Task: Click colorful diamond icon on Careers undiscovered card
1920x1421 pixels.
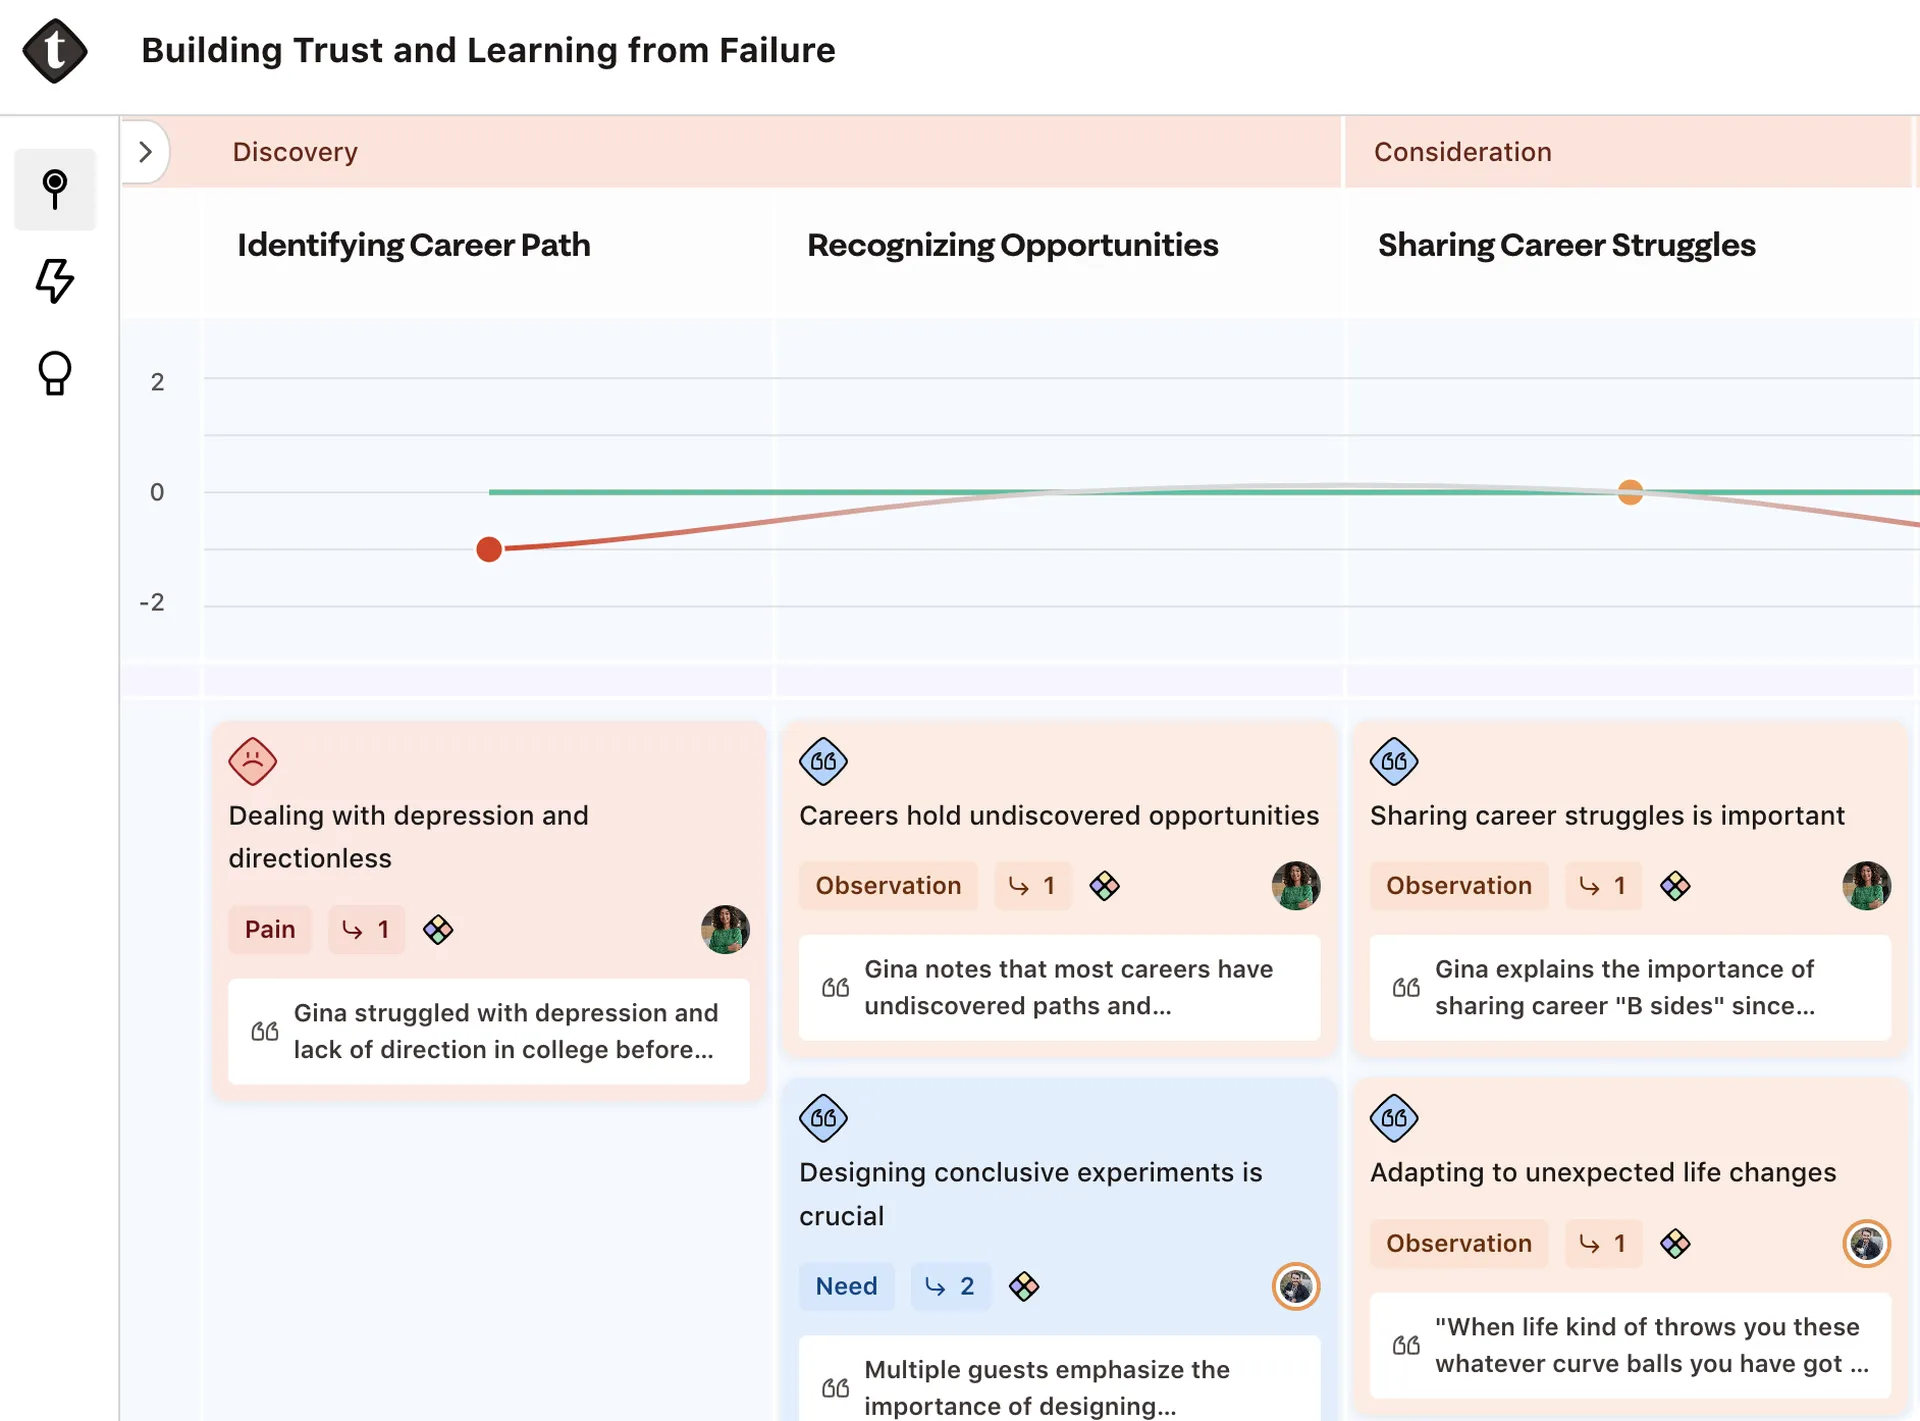Action: tap(1104, 886)
